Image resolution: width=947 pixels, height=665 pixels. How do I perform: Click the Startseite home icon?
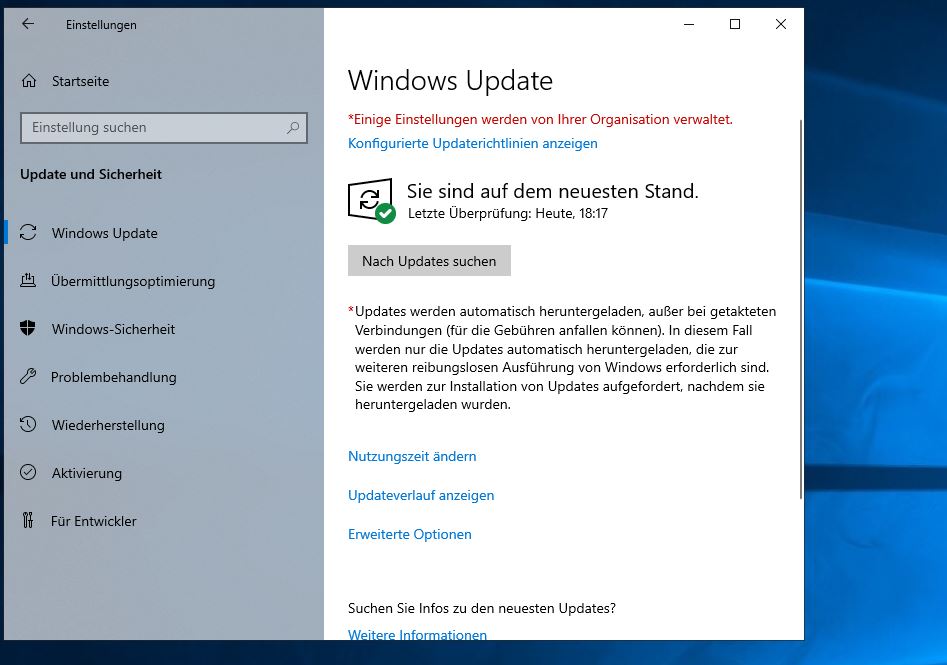click(x=29, y=81)
